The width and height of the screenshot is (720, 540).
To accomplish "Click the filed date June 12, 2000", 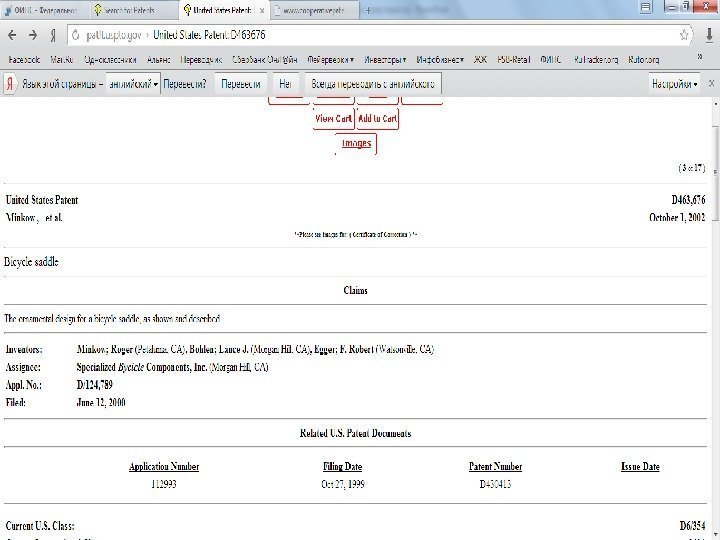I will tap(101, 402).
